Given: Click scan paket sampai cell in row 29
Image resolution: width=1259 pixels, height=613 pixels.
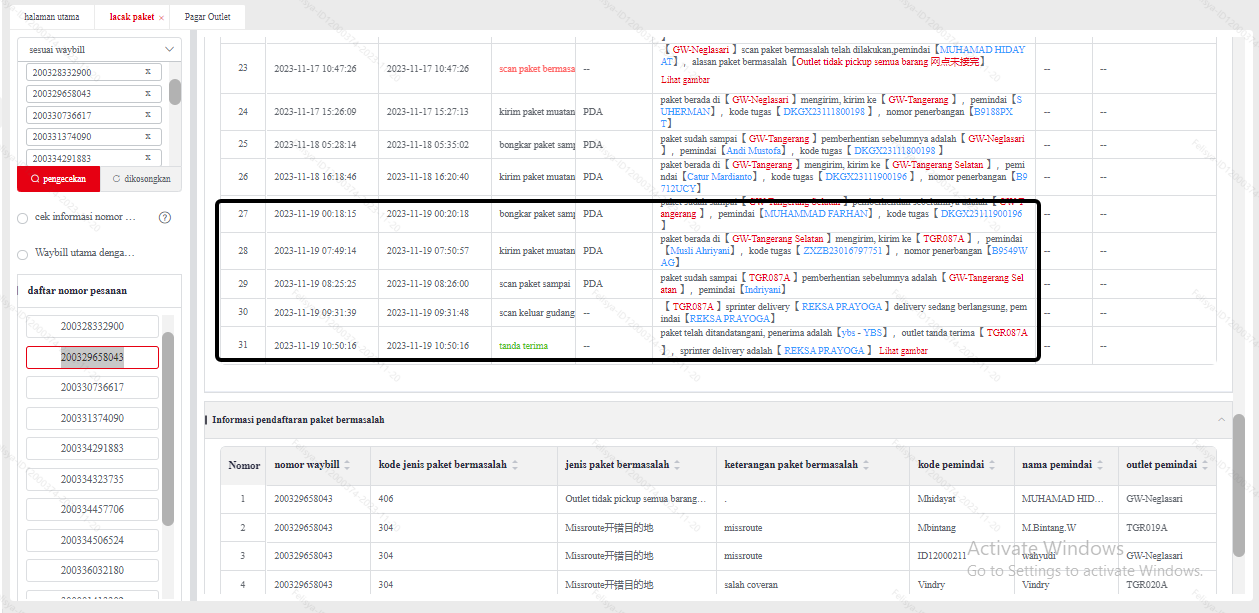Looking at the screenshot, I should 536,284.
